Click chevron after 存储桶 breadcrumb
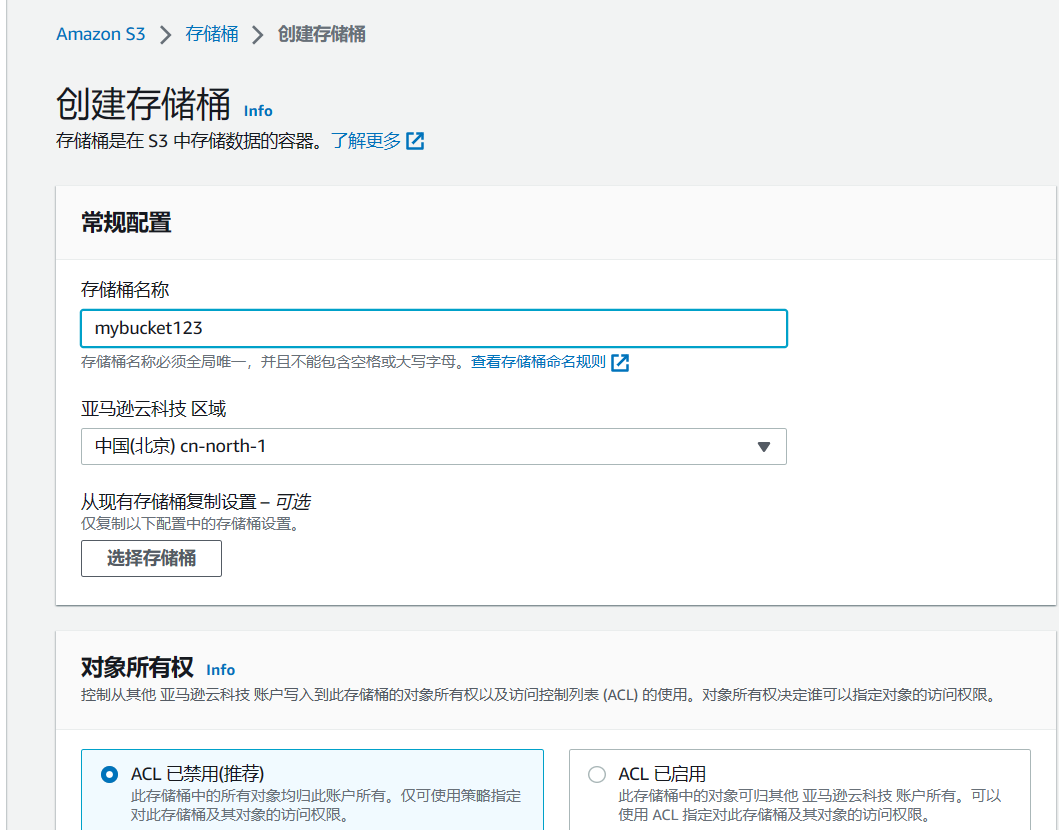Viewport: 1059px width, 830px height. [x=258, y=34]
